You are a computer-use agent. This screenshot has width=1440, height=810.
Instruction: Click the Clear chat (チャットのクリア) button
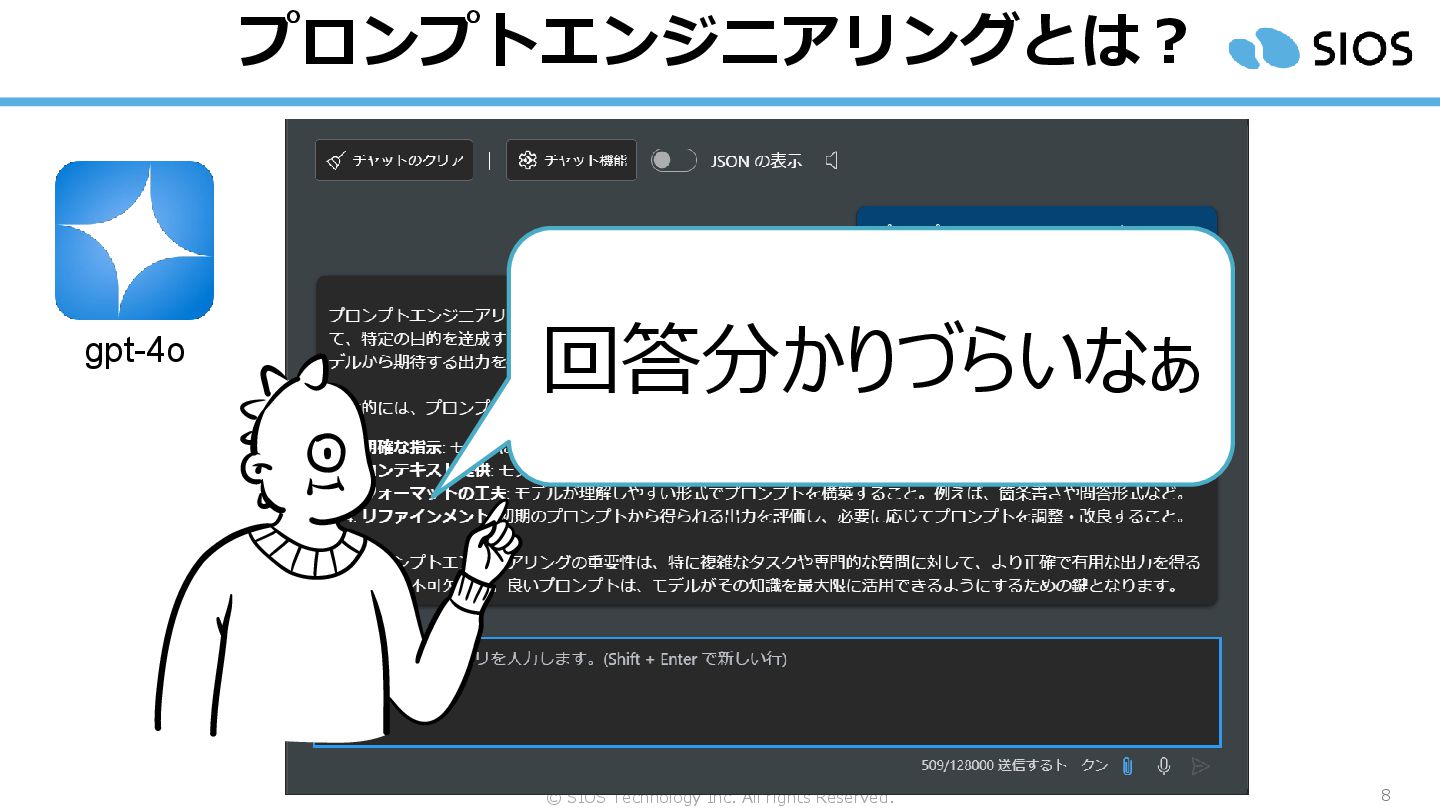point(394,160)
